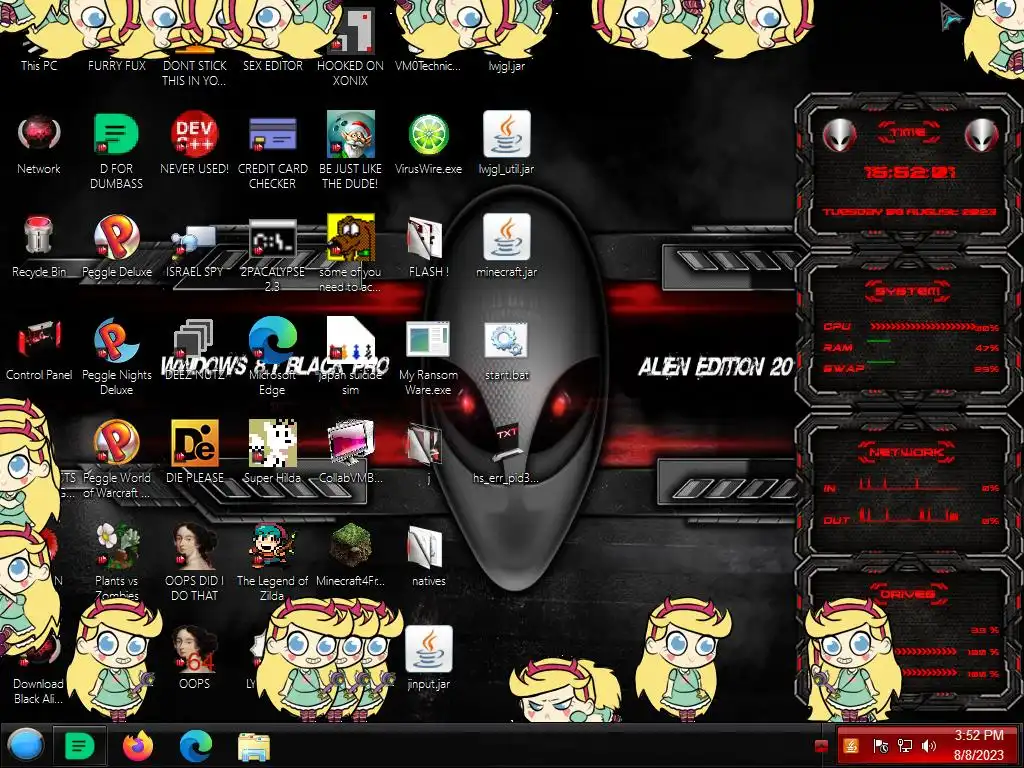This screenshot has width=1024, height=768.
Task: Open File Explorer from the taskbar
Action: 254,747
